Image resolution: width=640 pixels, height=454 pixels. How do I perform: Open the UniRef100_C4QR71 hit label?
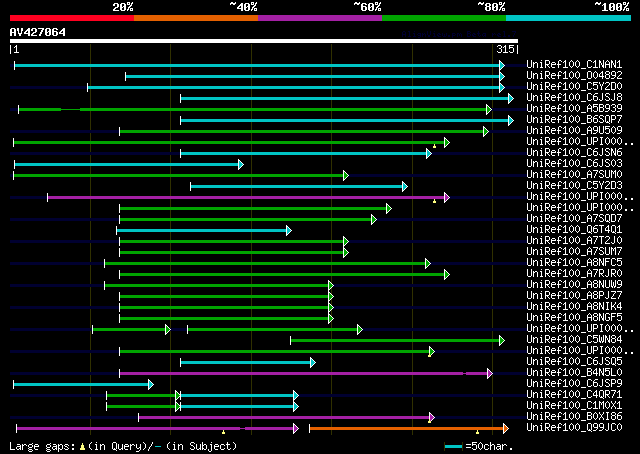tap(574, 395)
